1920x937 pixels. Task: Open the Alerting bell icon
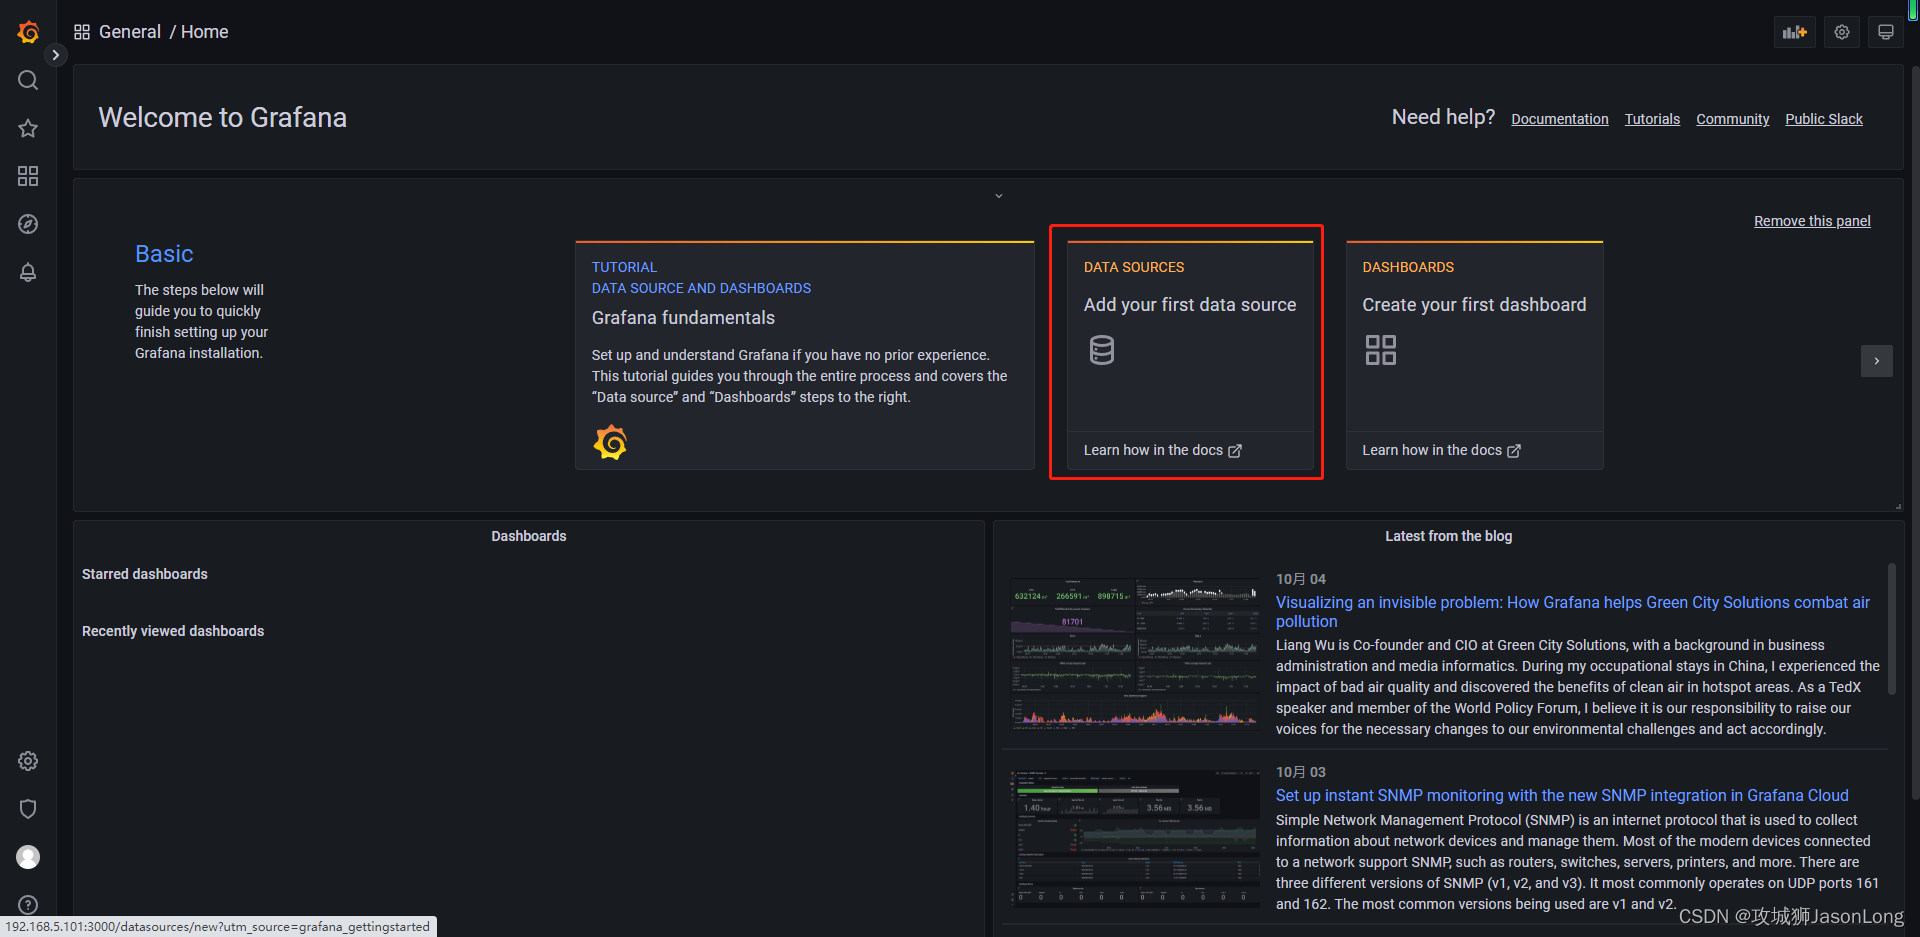tap(28, 272)
